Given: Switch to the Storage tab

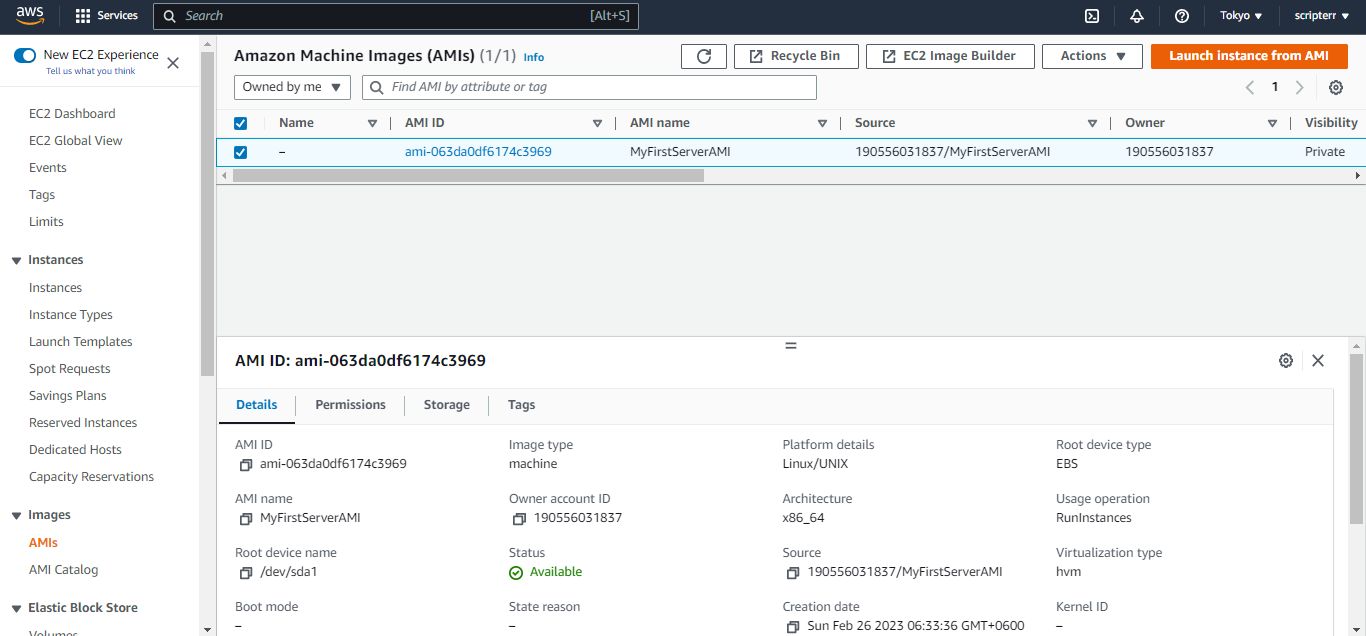Looking at the screenshot, I should (446, 405).
